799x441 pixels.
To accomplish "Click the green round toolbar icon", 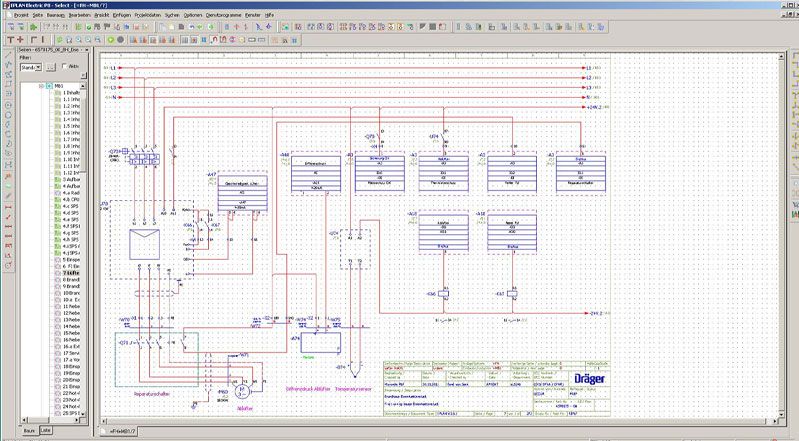I will 111,39.
